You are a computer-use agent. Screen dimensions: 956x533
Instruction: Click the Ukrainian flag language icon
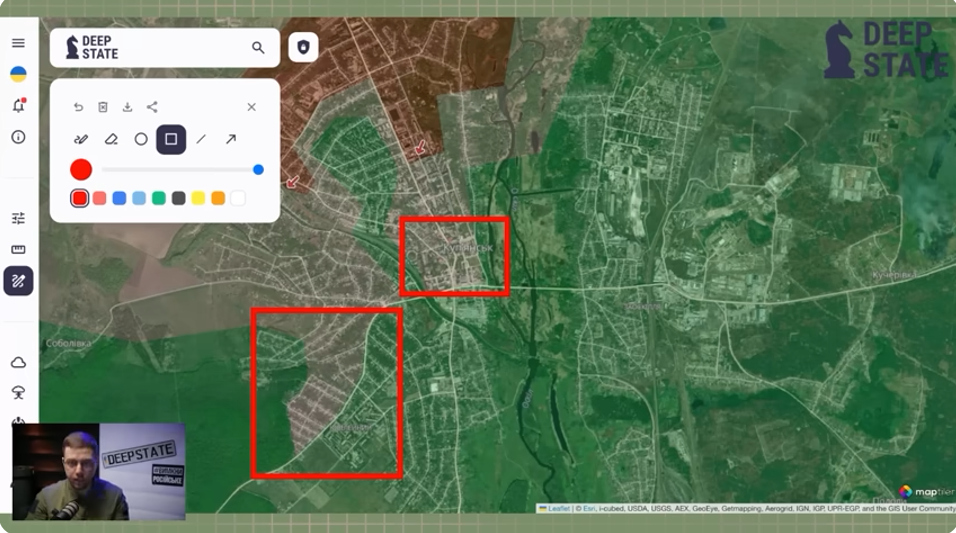click(18, 74)
